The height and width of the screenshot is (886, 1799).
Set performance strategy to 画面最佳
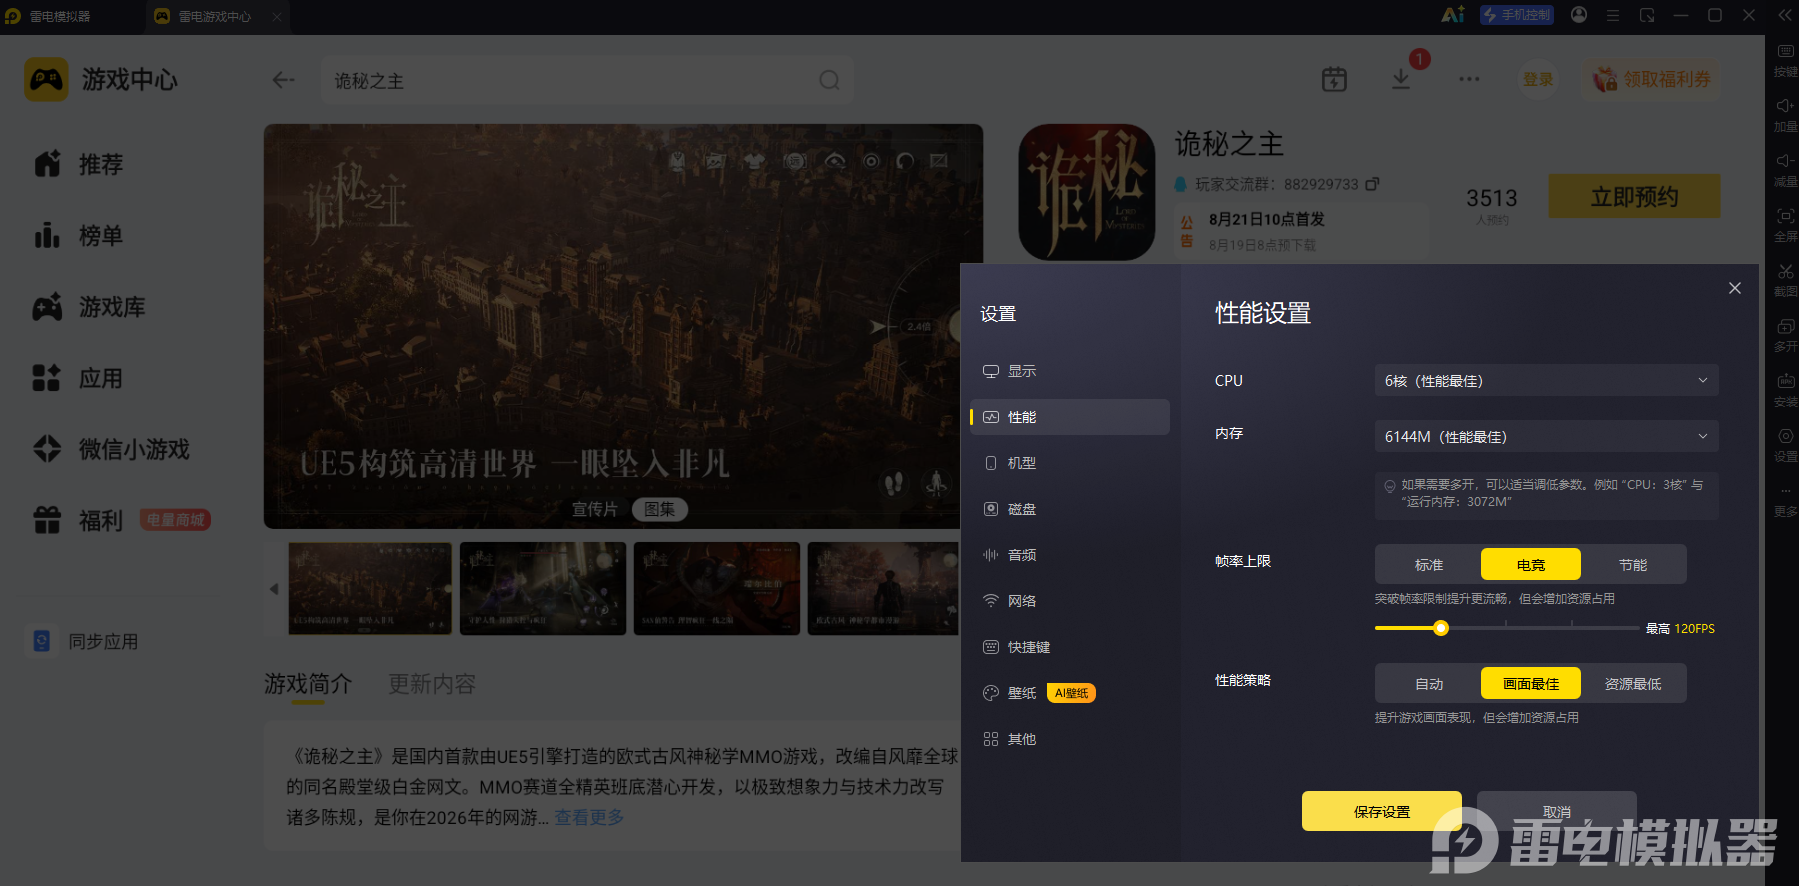coord(1531,683)
